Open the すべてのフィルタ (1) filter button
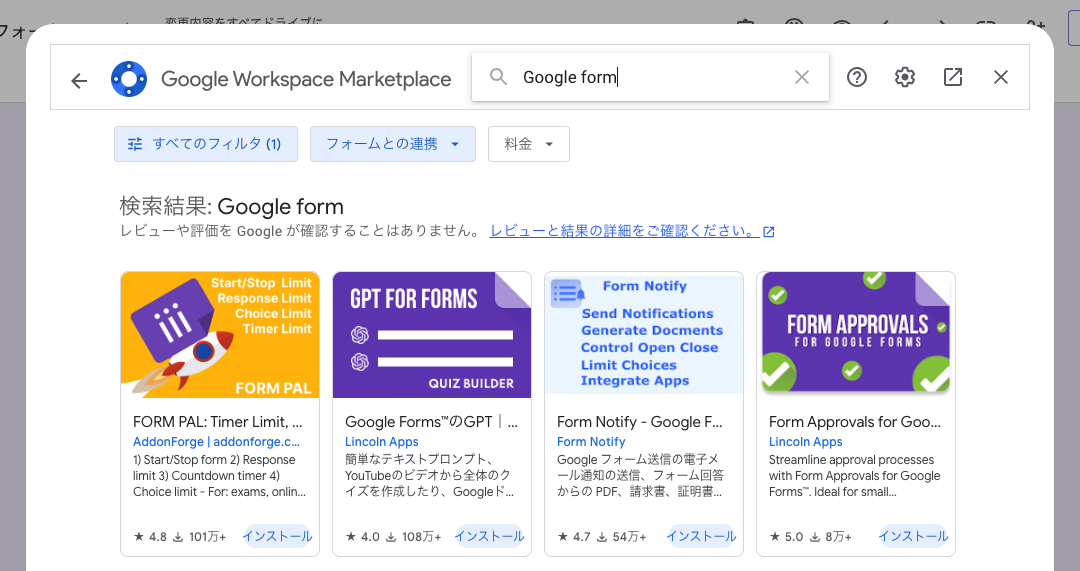The image size is (1080, 571). (x=206, y=144)
